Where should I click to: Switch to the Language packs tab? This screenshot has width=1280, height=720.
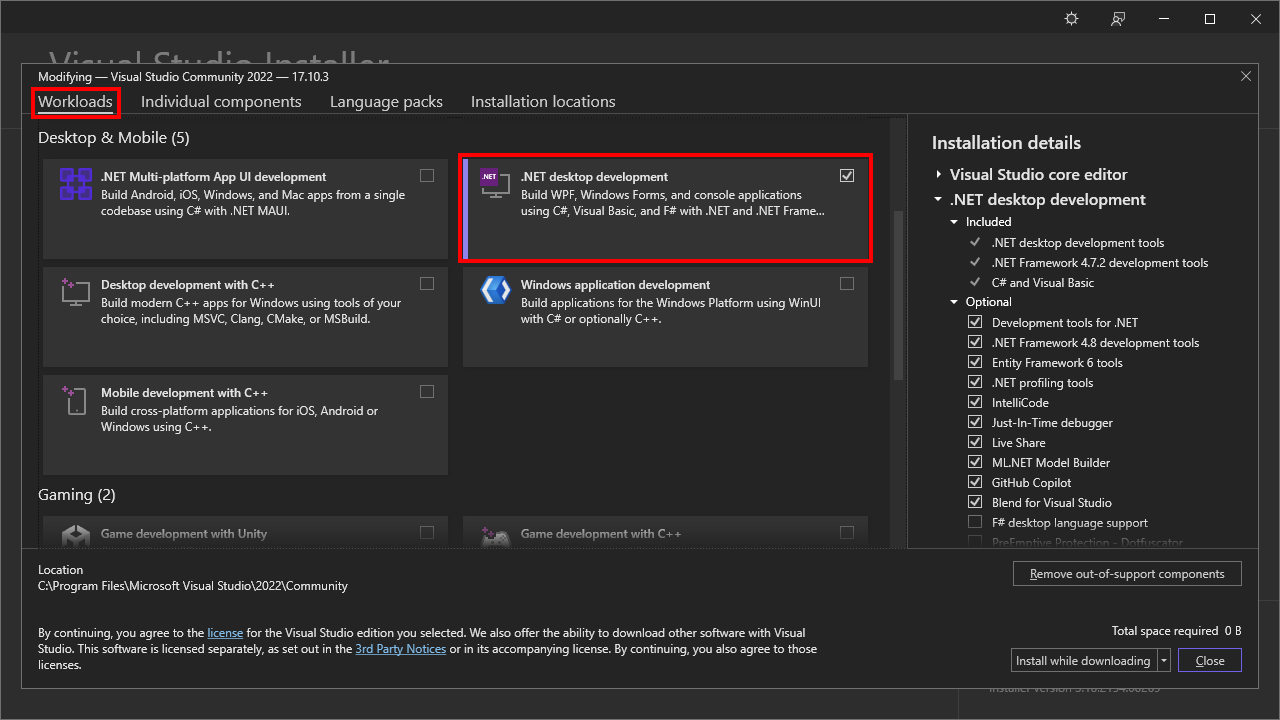[386, 102]
